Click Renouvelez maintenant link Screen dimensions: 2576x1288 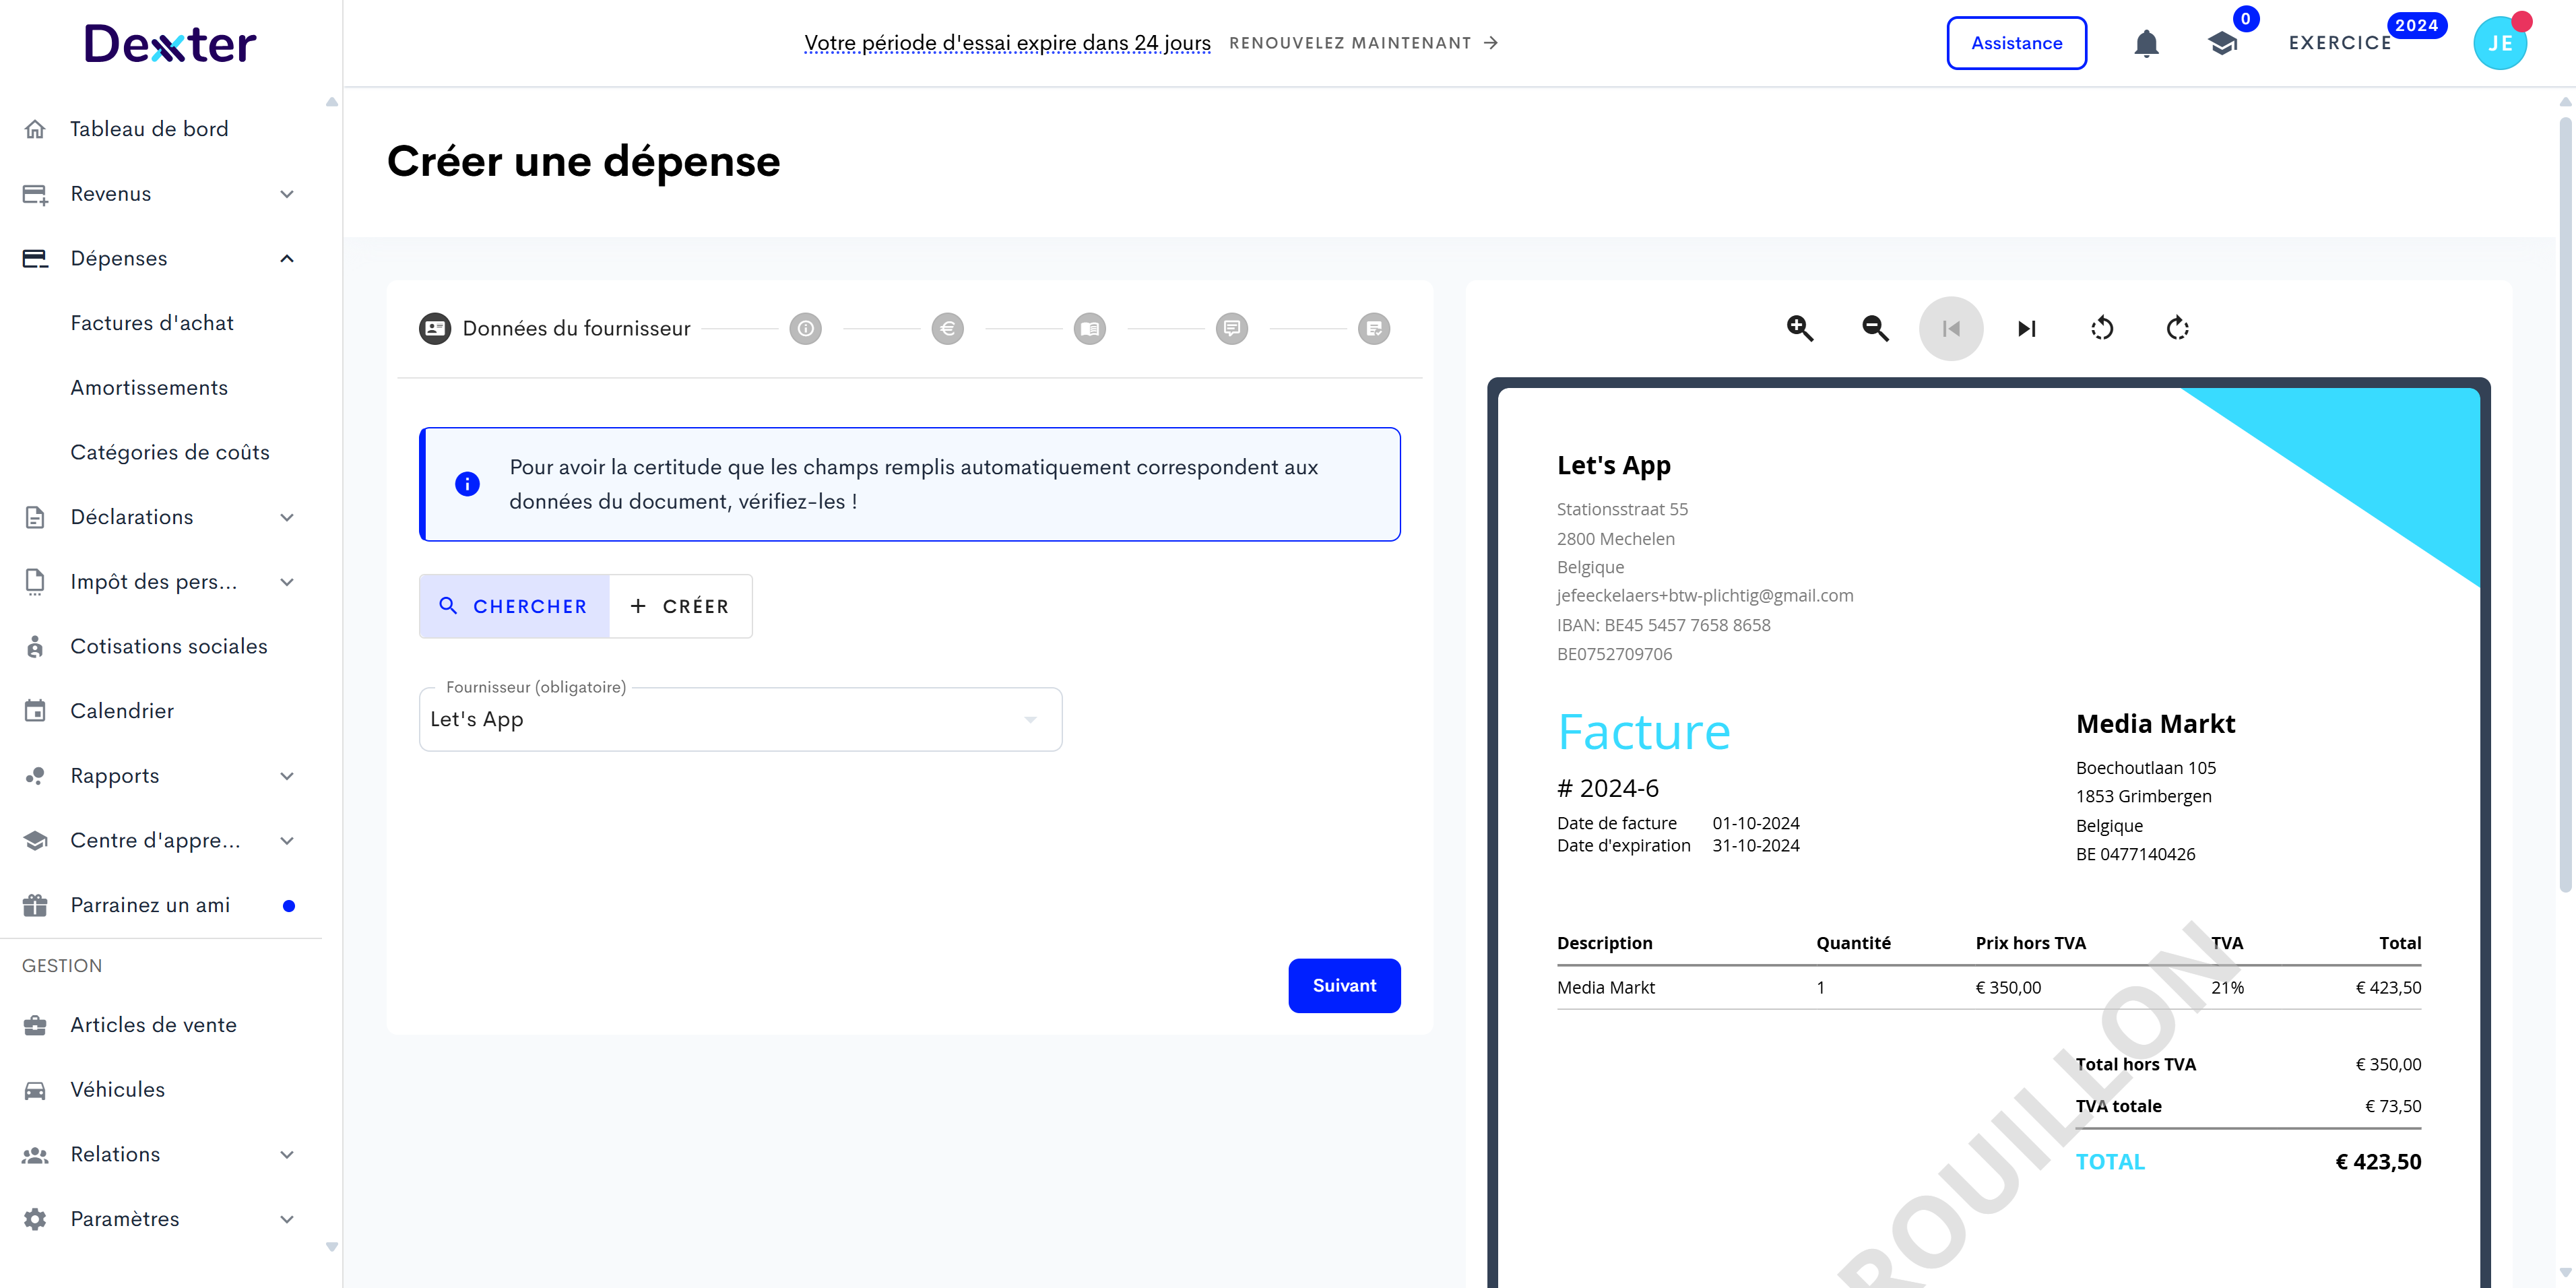point(1363,43)
